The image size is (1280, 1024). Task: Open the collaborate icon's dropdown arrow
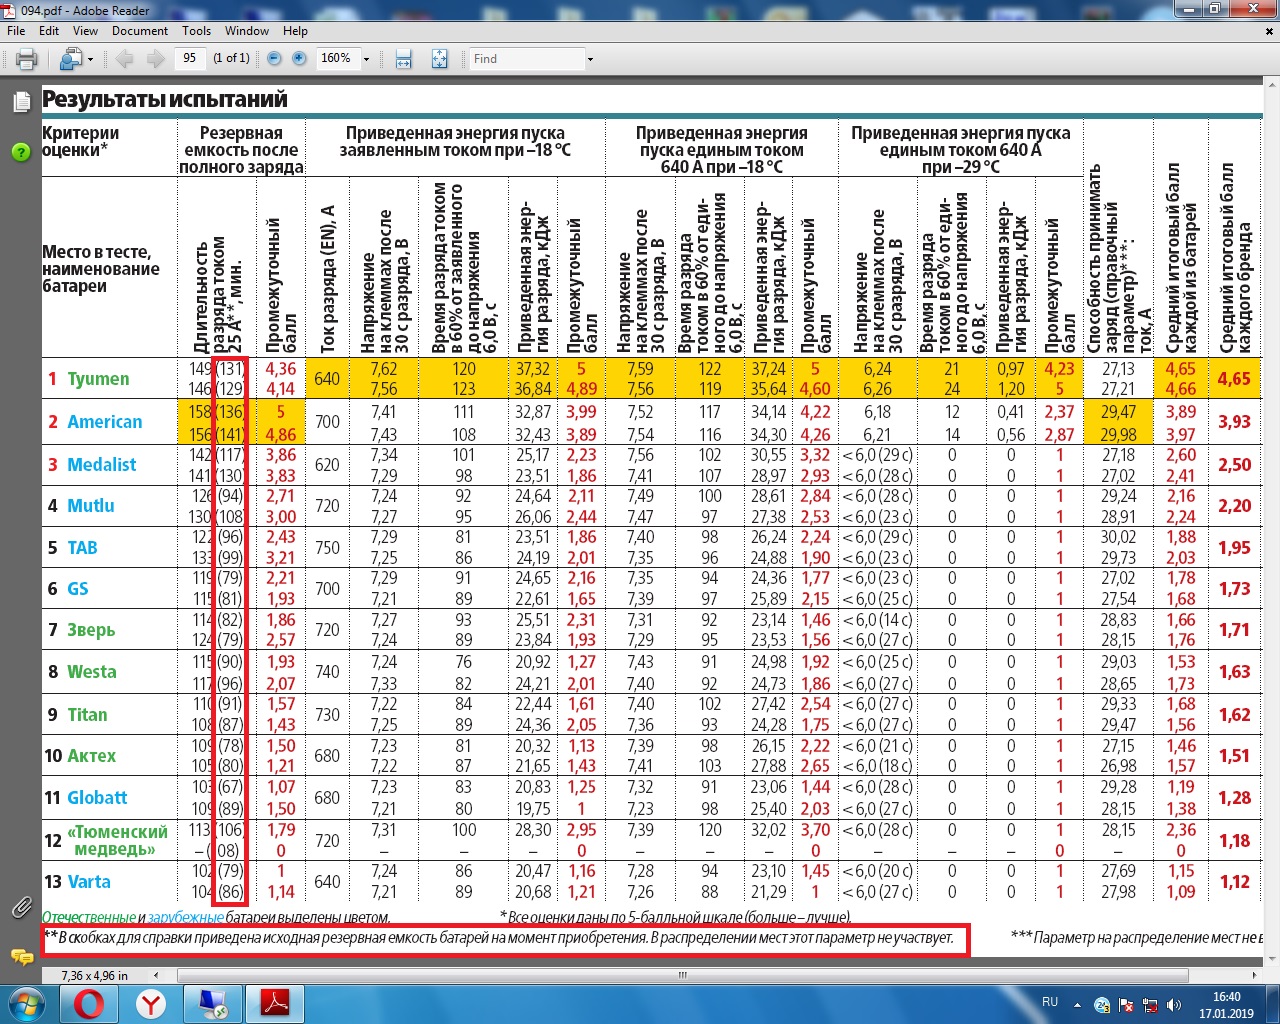click(x=90, y=60)
